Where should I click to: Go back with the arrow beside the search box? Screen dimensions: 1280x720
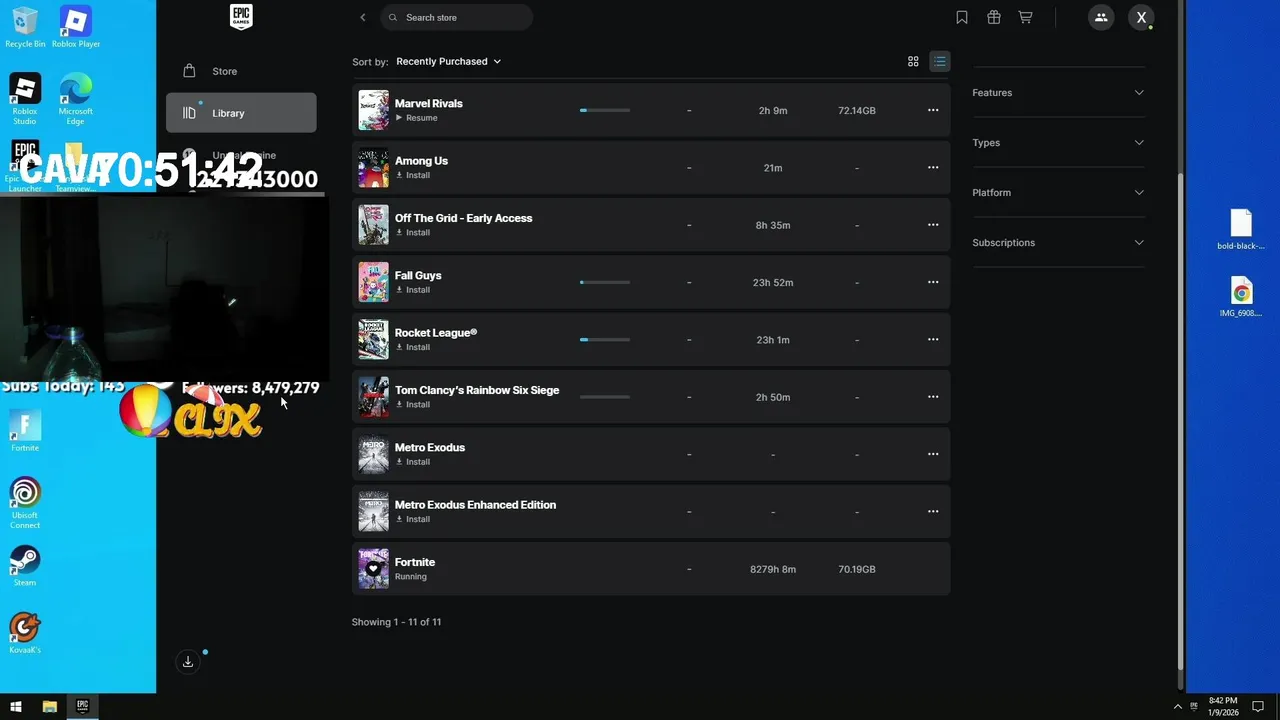[363, 17]
